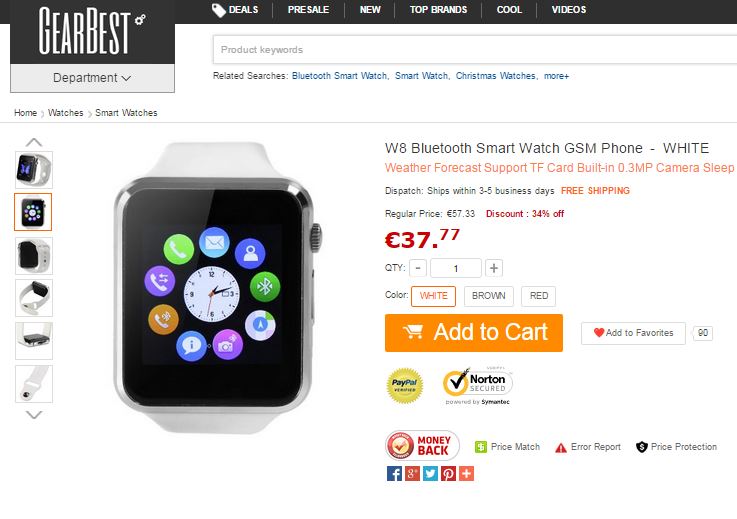The width and height of the screenshot is (737, 519).
Task: Pin product with Pinterest icon
Action: click(448, 473)
